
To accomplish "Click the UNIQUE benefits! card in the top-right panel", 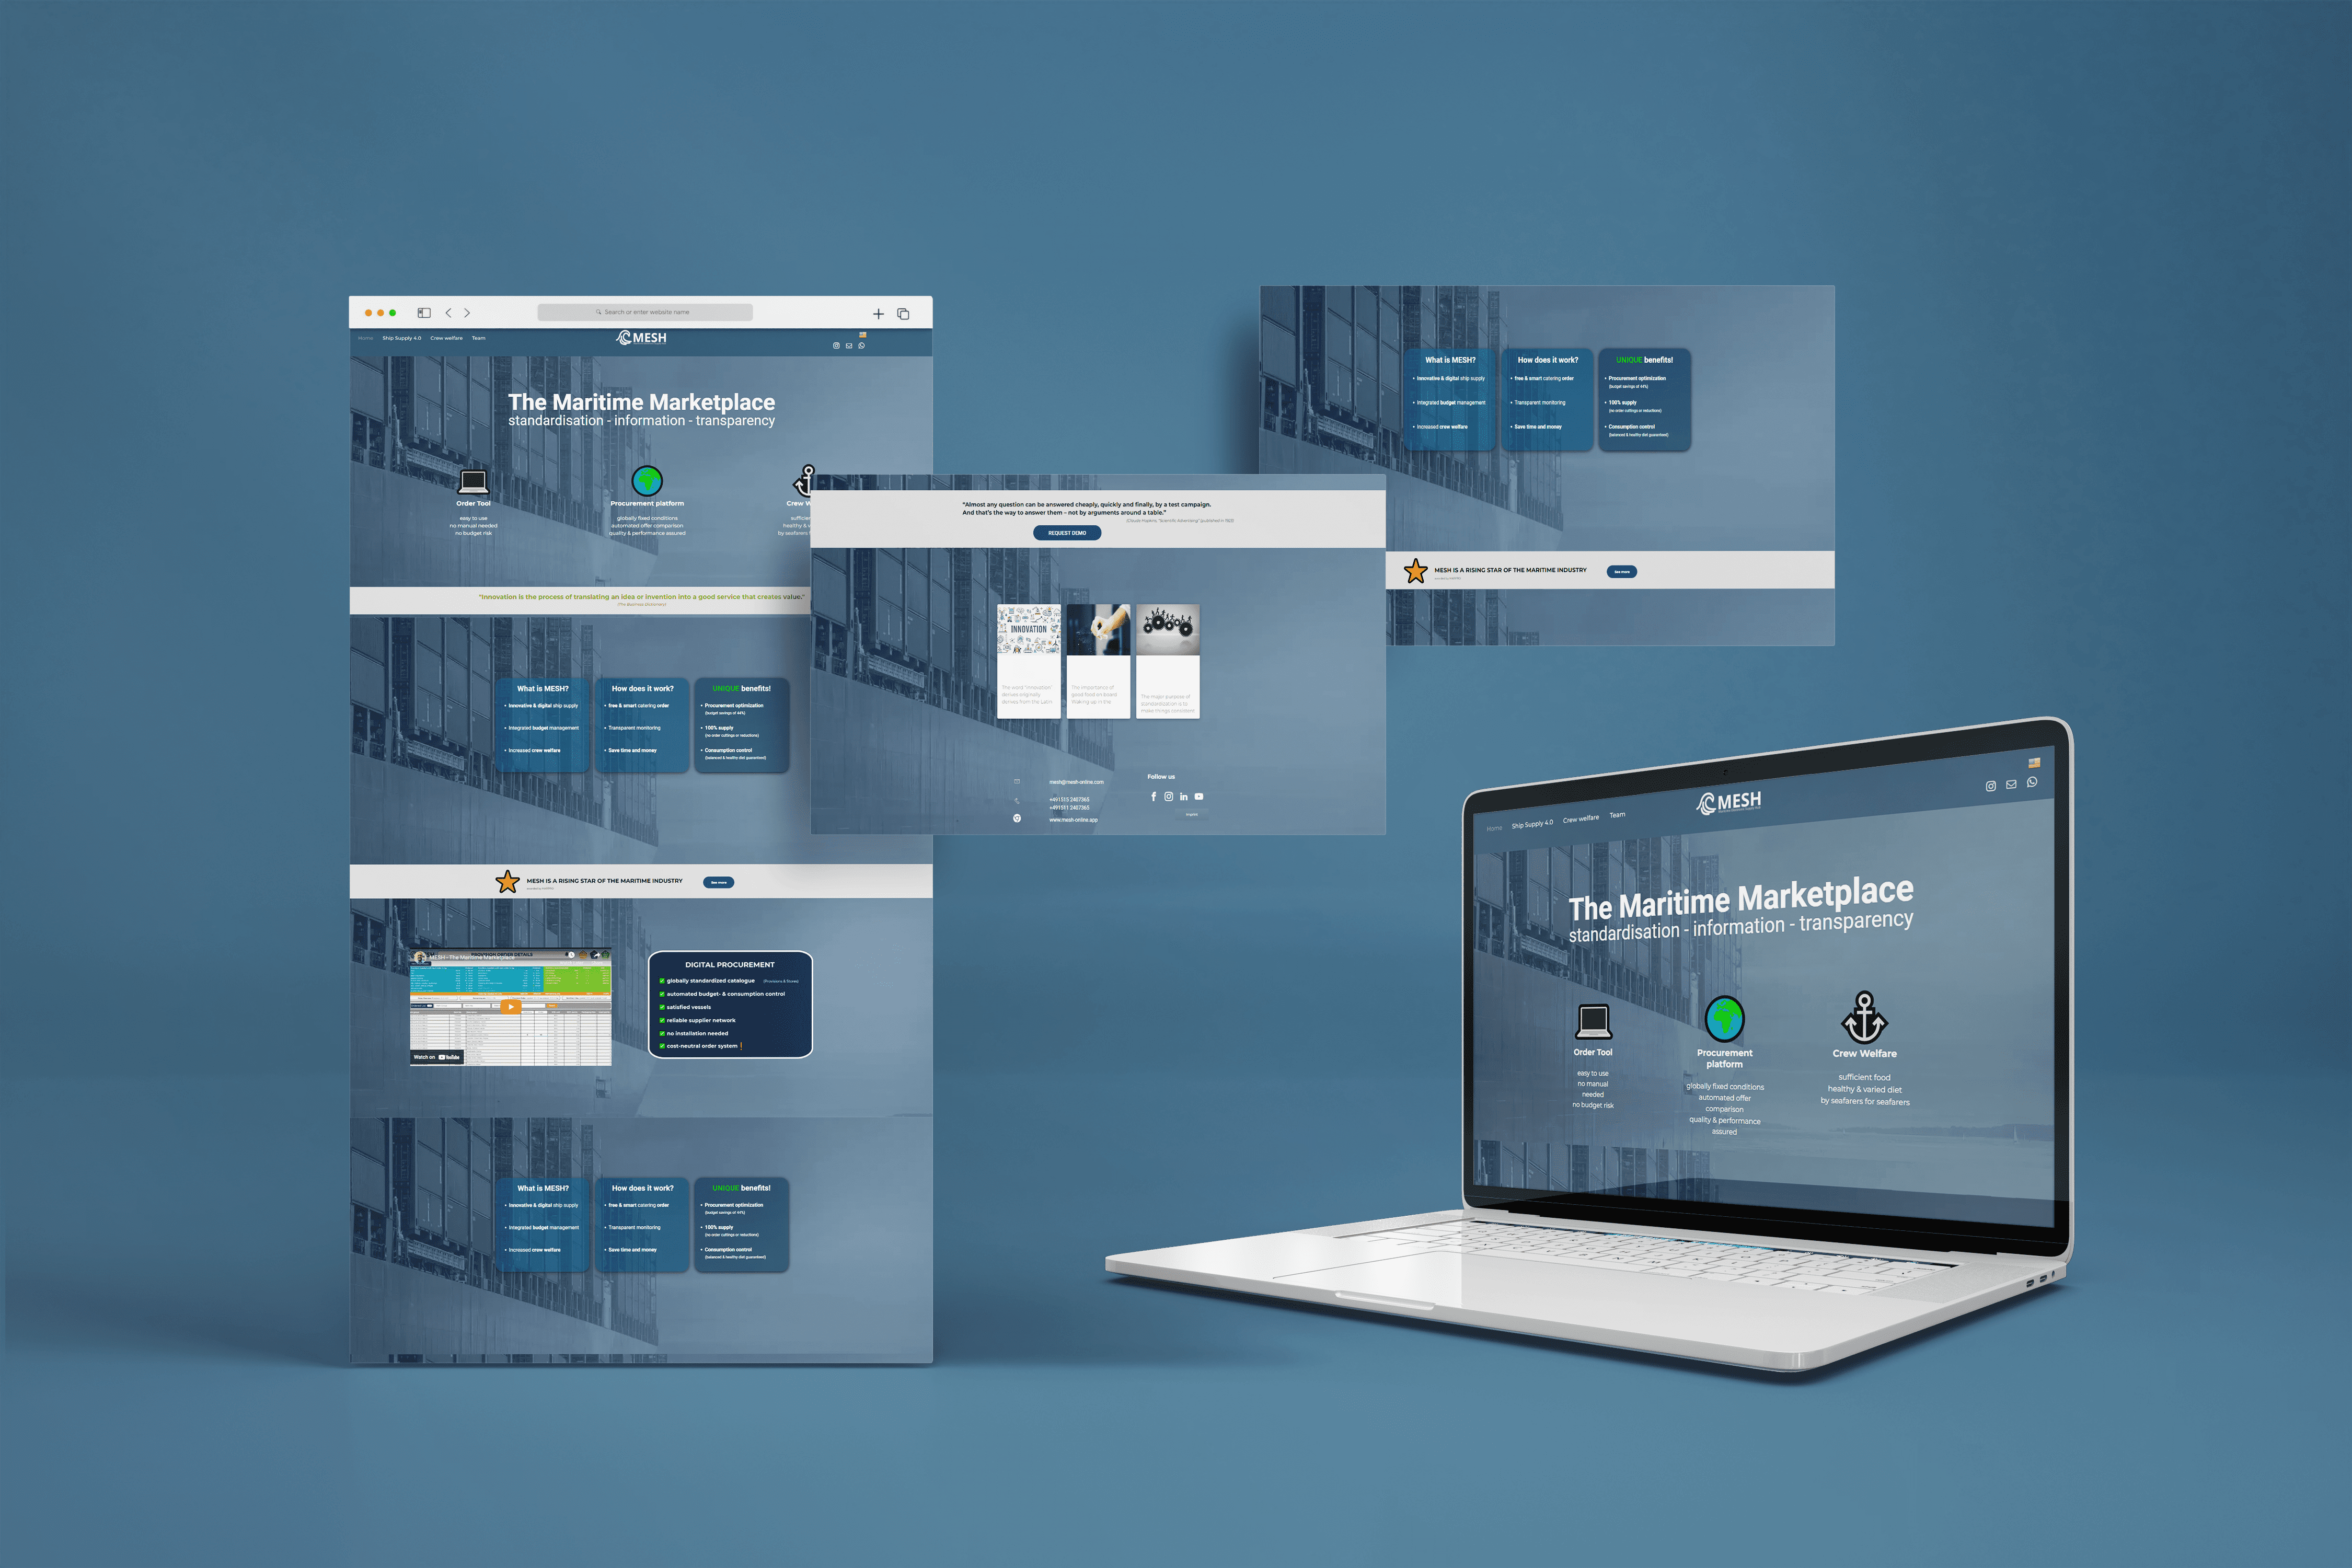I will click(1644, 399).
